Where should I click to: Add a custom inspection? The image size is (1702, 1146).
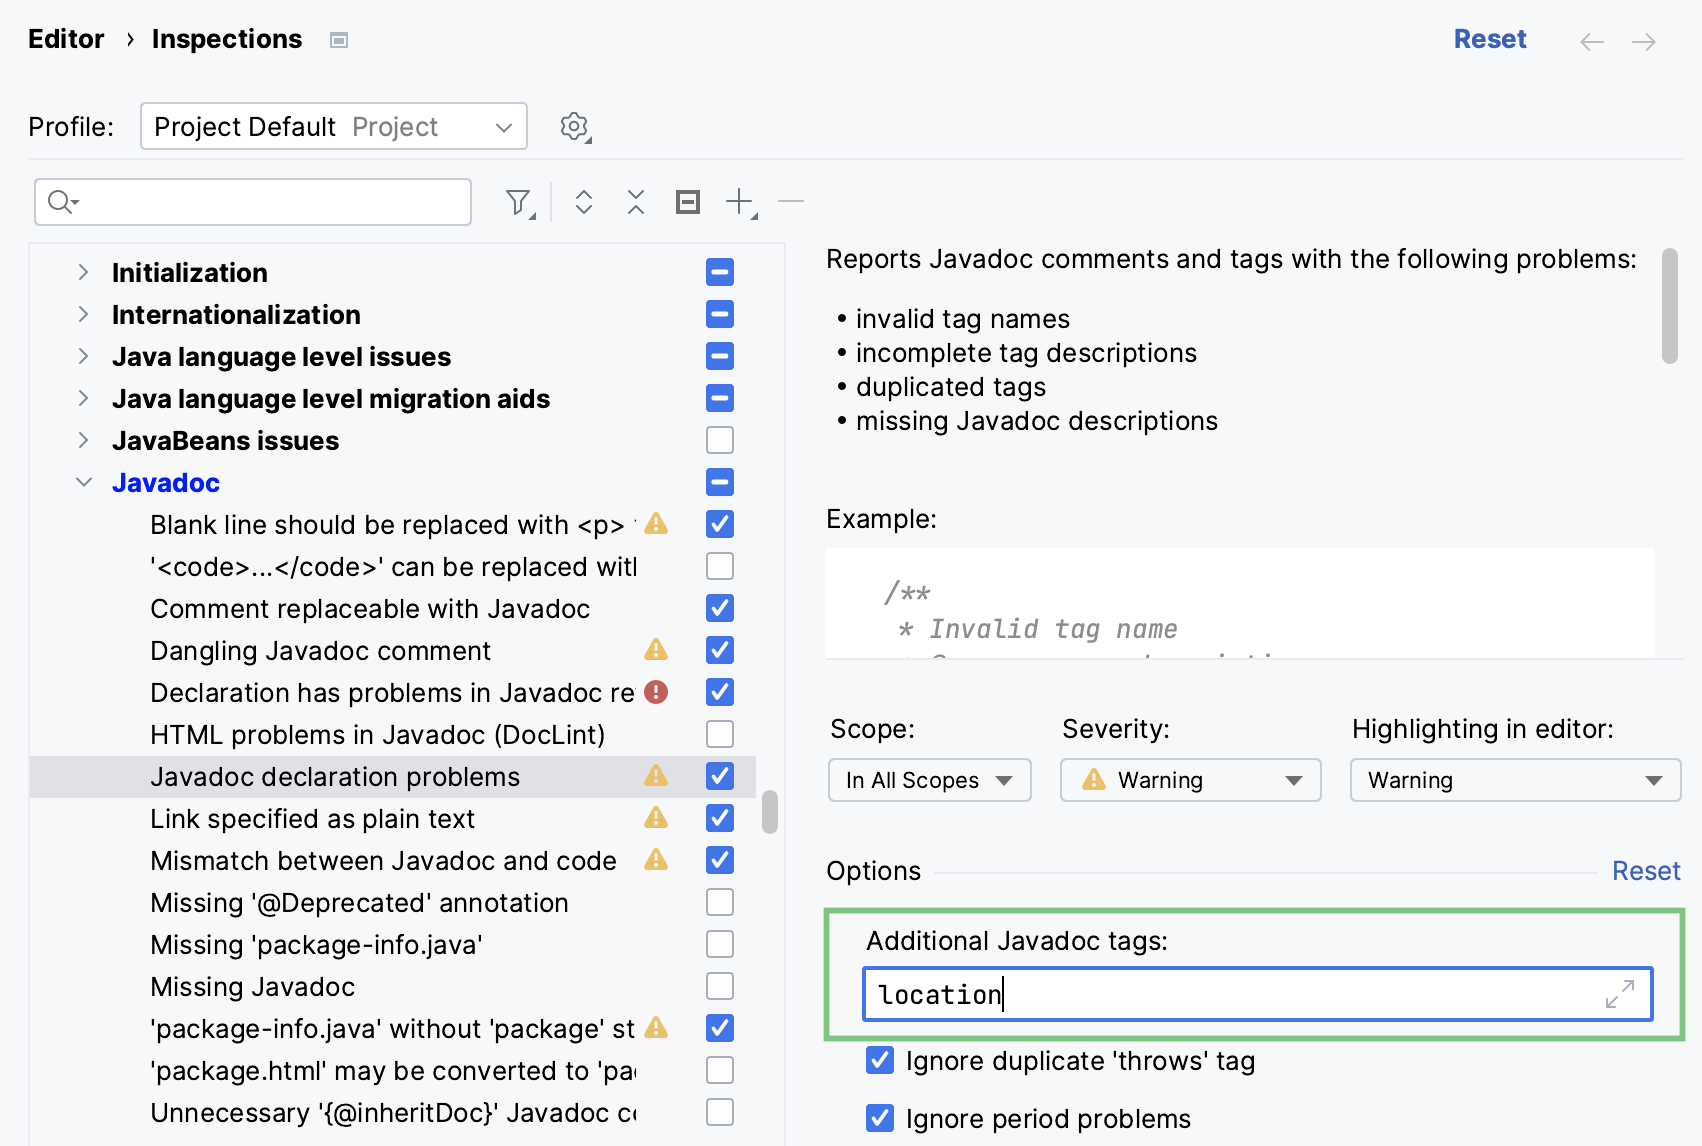738,201
